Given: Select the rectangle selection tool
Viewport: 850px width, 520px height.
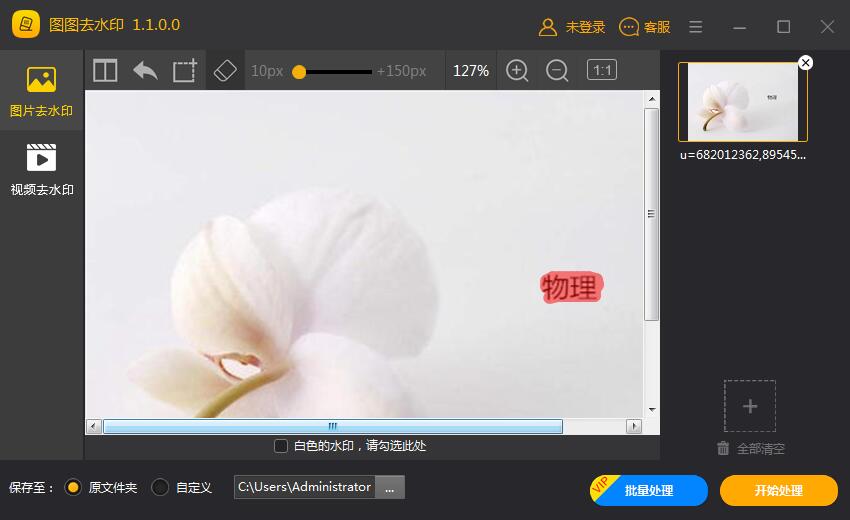Looking at the screenshot, I should (185, 70).
